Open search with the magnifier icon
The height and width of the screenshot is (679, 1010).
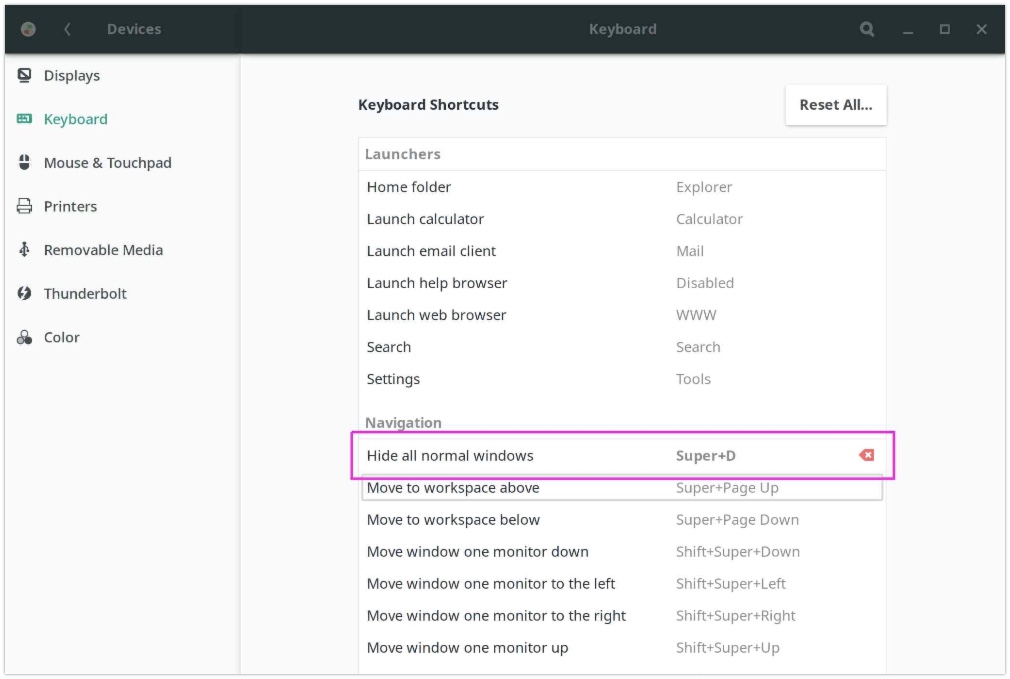(x=867, y=30)
